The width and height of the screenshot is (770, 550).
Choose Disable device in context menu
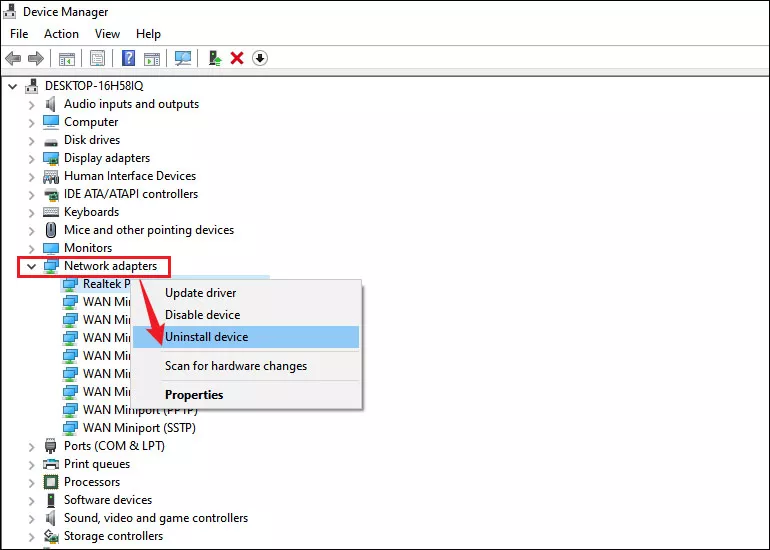point(246,315)
